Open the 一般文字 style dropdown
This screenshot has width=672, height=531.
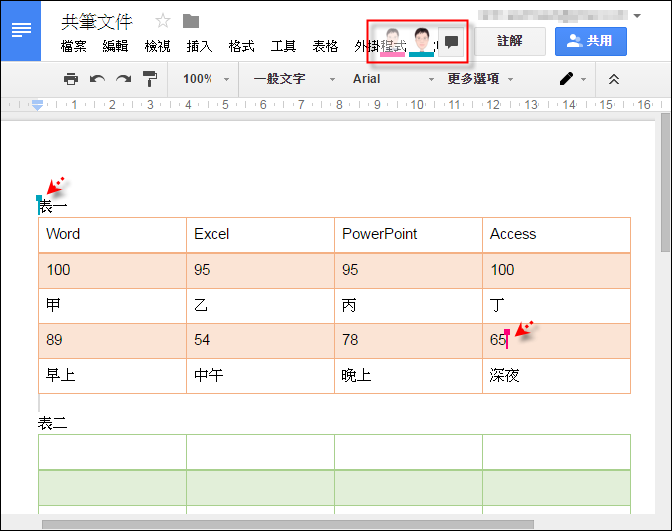point(294,79)
